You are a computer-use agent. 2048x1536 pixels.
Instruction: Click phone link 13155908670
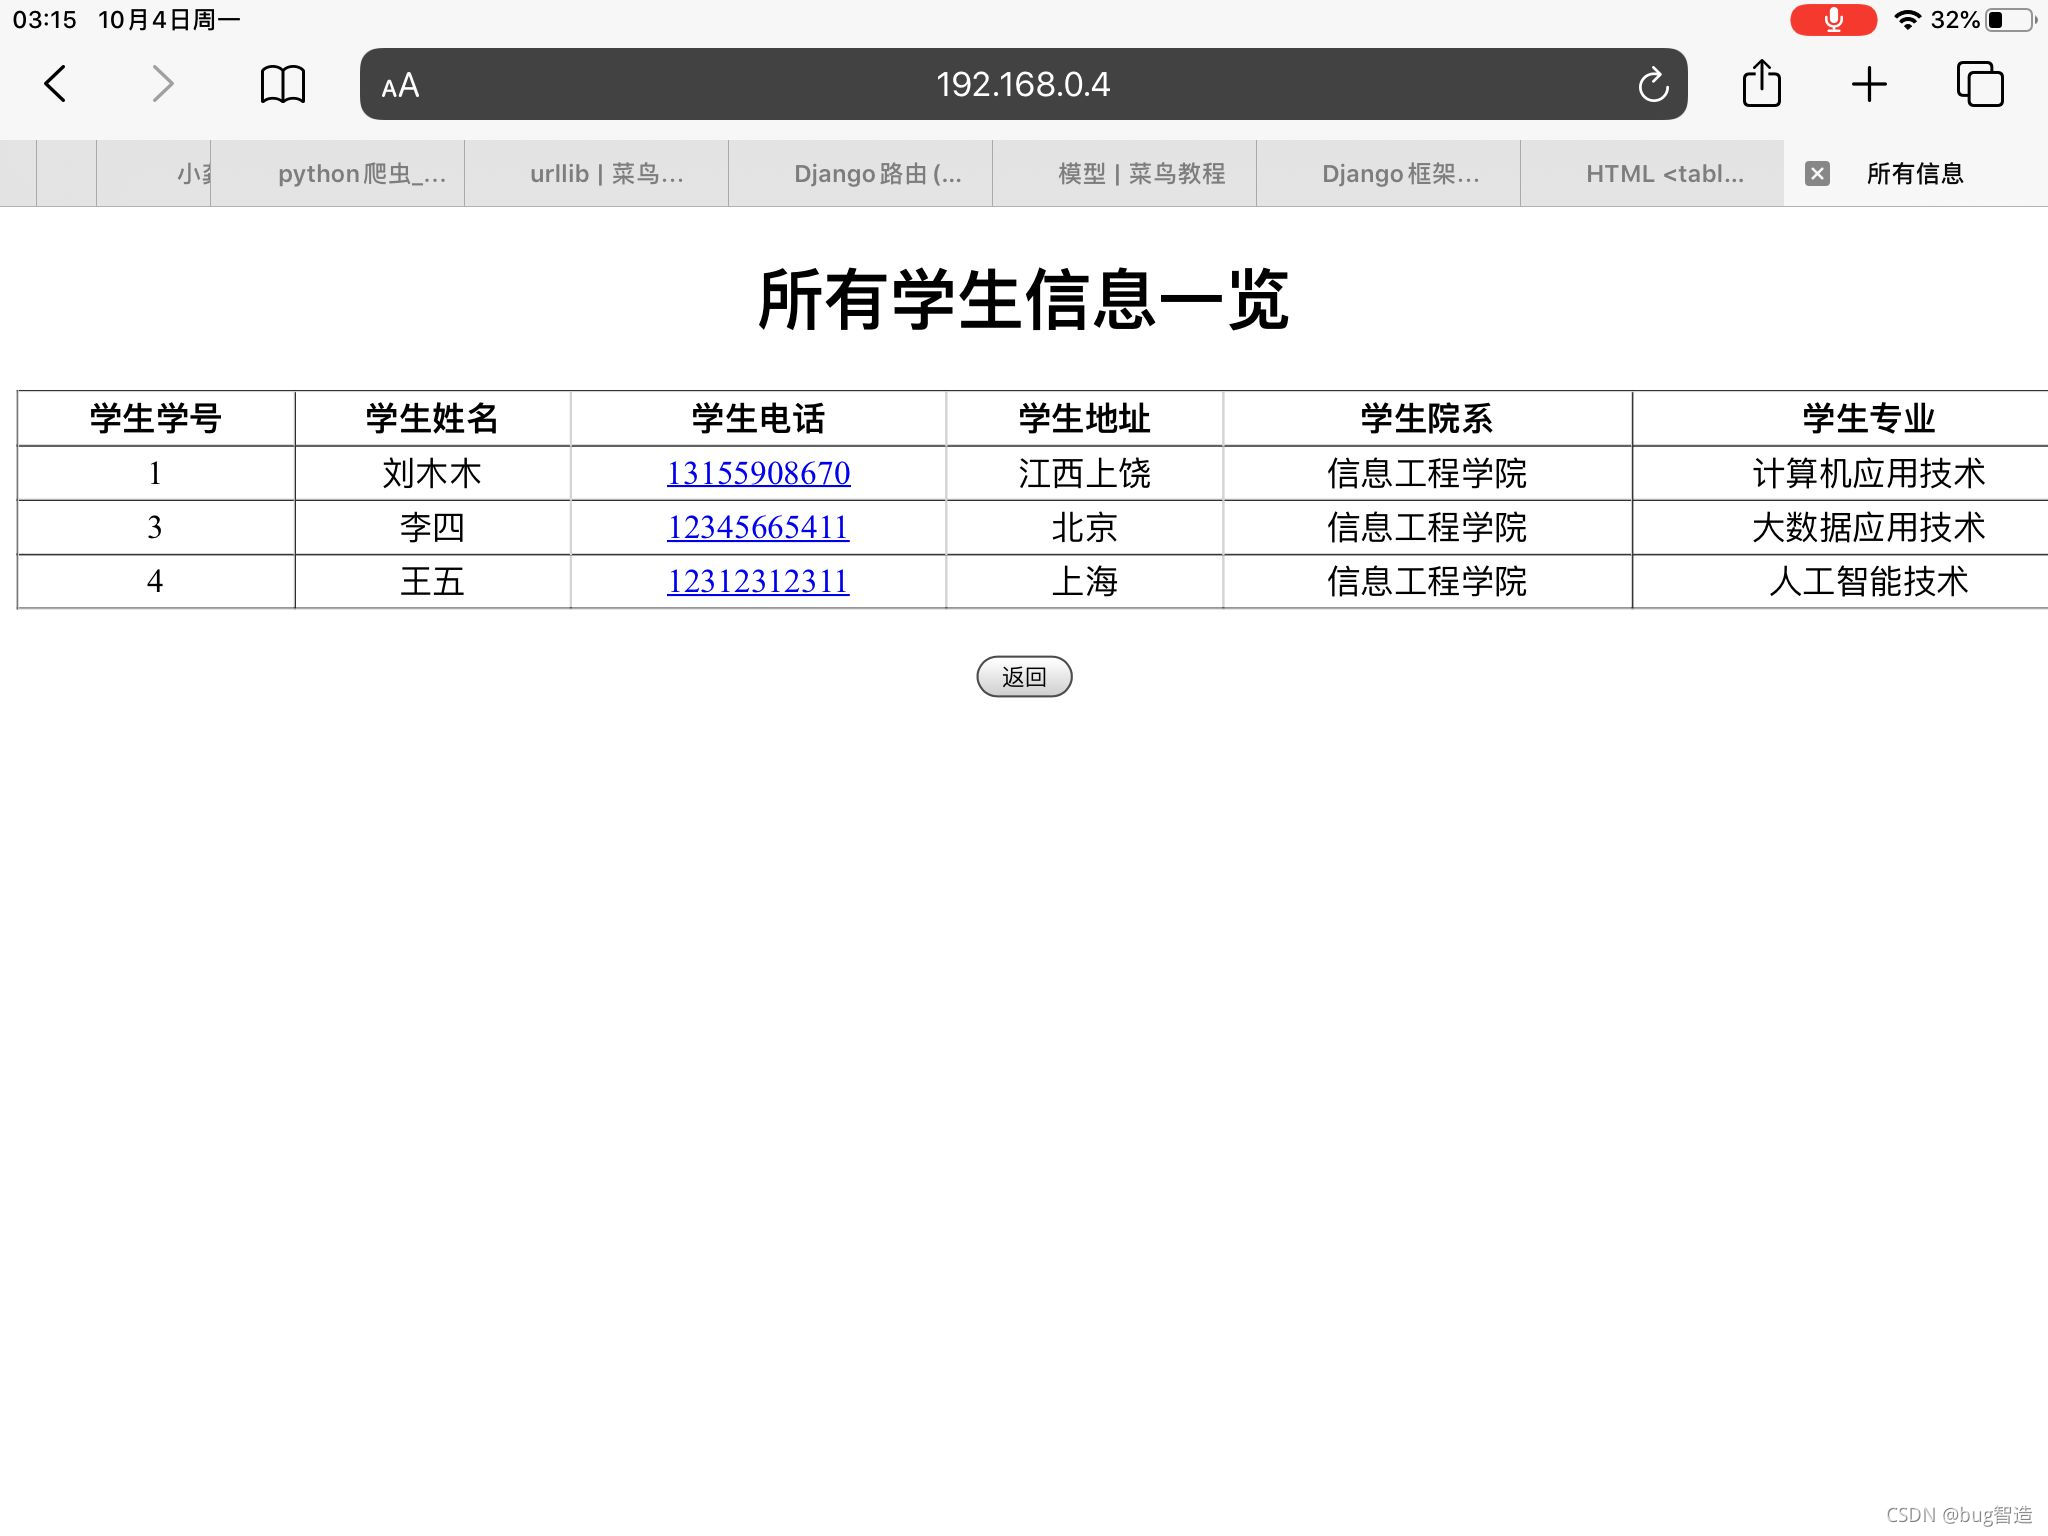pos(758,473)
